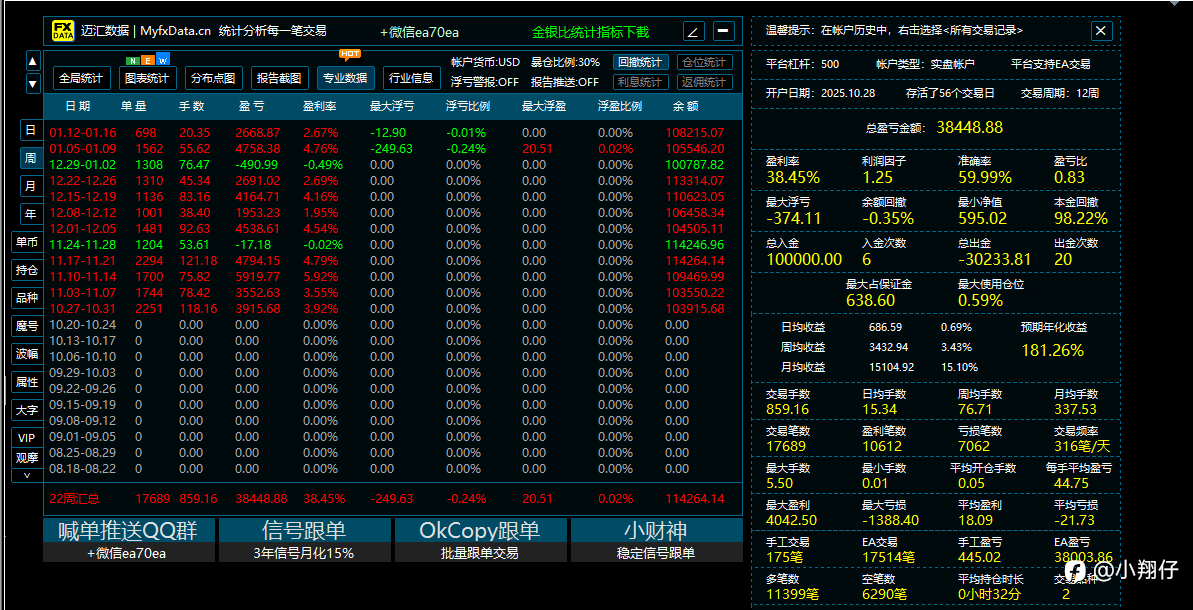This screenshot has height=610, width=1193.
Task: Sort by 日期 column header
Action: click(78, 106)
